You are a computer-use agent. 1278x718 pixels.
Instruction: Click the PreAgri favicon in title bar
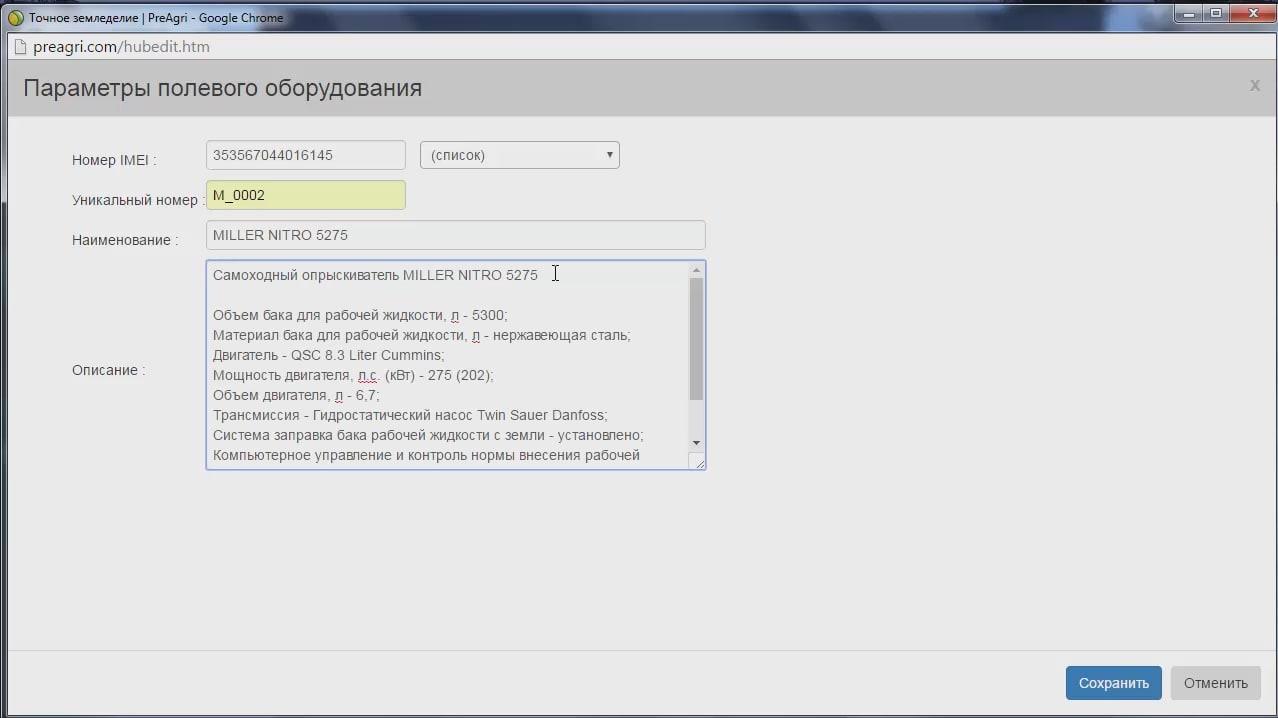pos(15,17)
